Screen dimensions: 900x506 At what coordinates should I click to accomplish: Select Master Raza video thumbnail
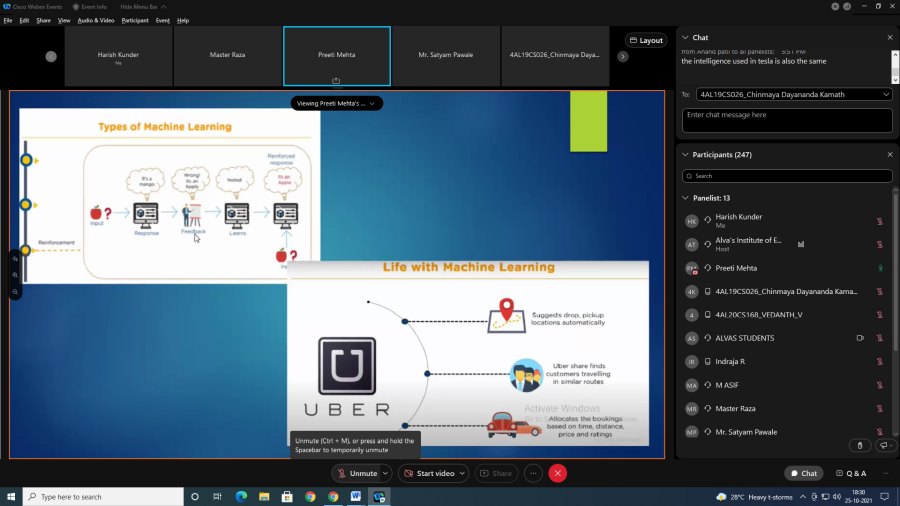pos(227,56)
